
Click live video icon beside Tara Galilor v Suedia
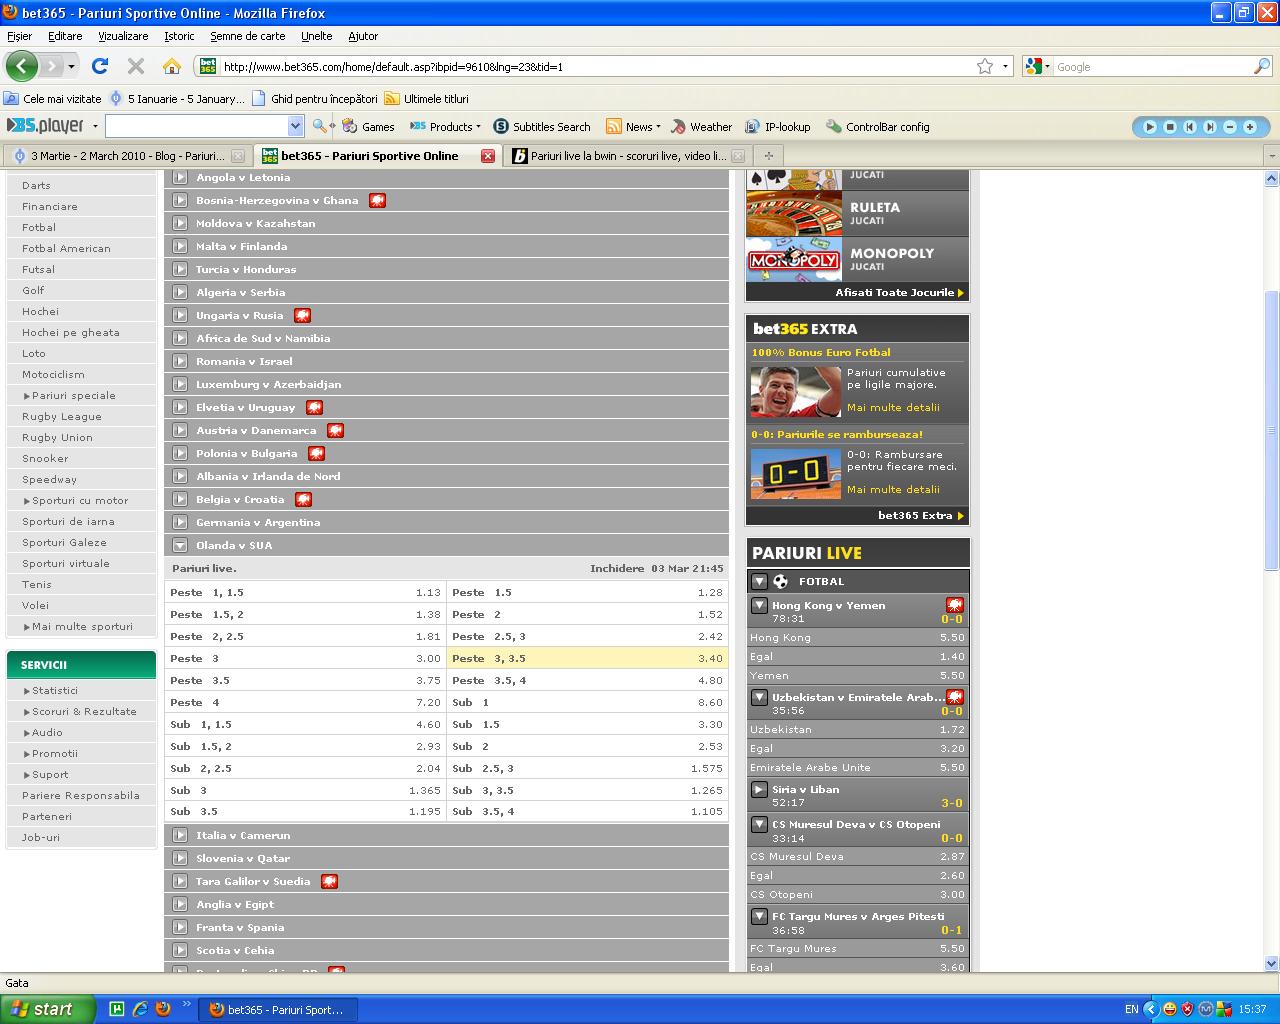[x=329, y=881]
